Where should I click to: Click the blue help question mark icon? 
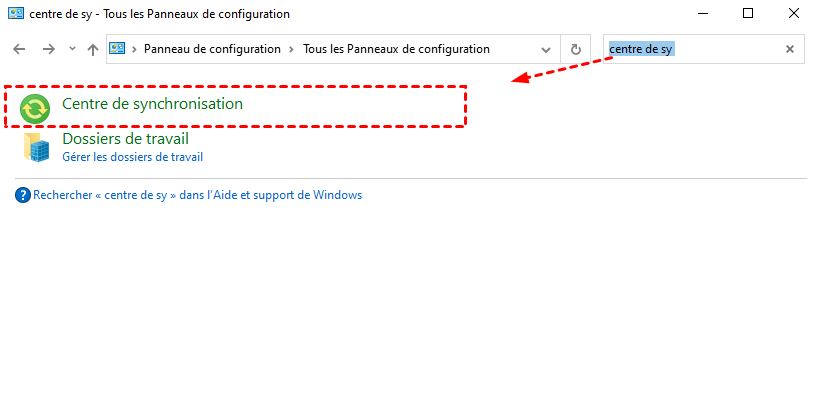pos(23,195)
